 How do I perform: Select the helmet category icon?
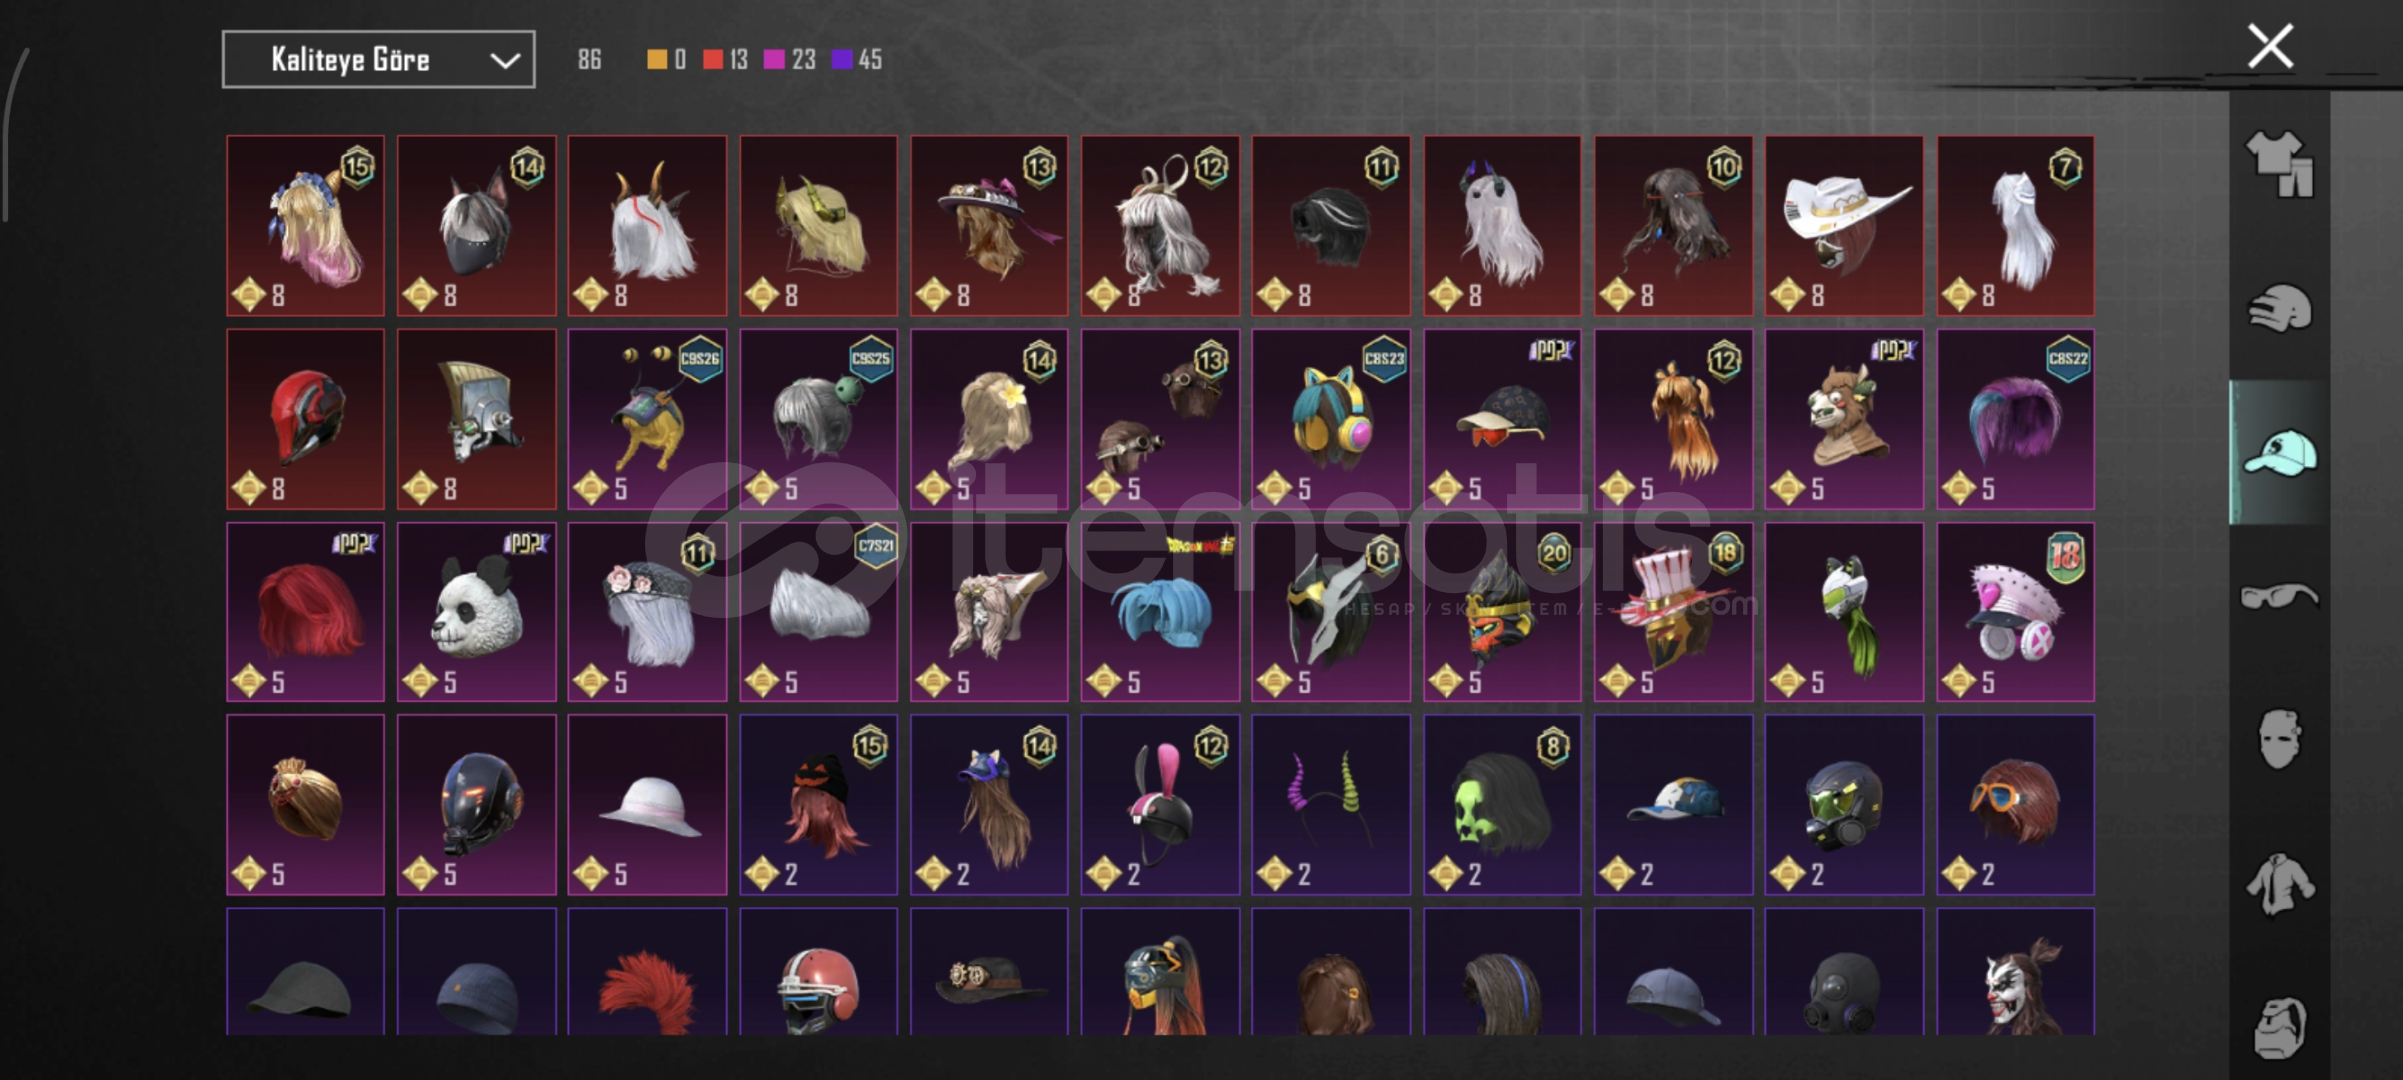pyautogui.click(x=2279, y=308)
